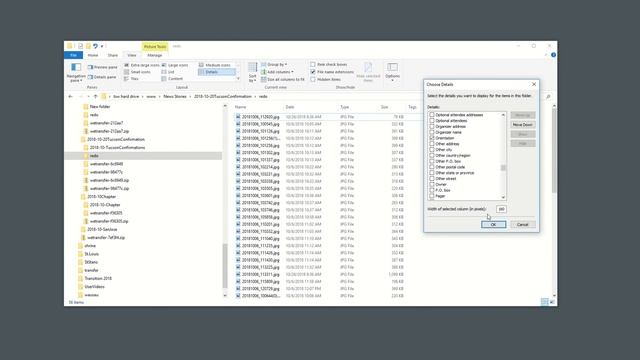The height and width of the screenshot is (360, 640).
Task: Click the Name column header
Action: point(240,107)
